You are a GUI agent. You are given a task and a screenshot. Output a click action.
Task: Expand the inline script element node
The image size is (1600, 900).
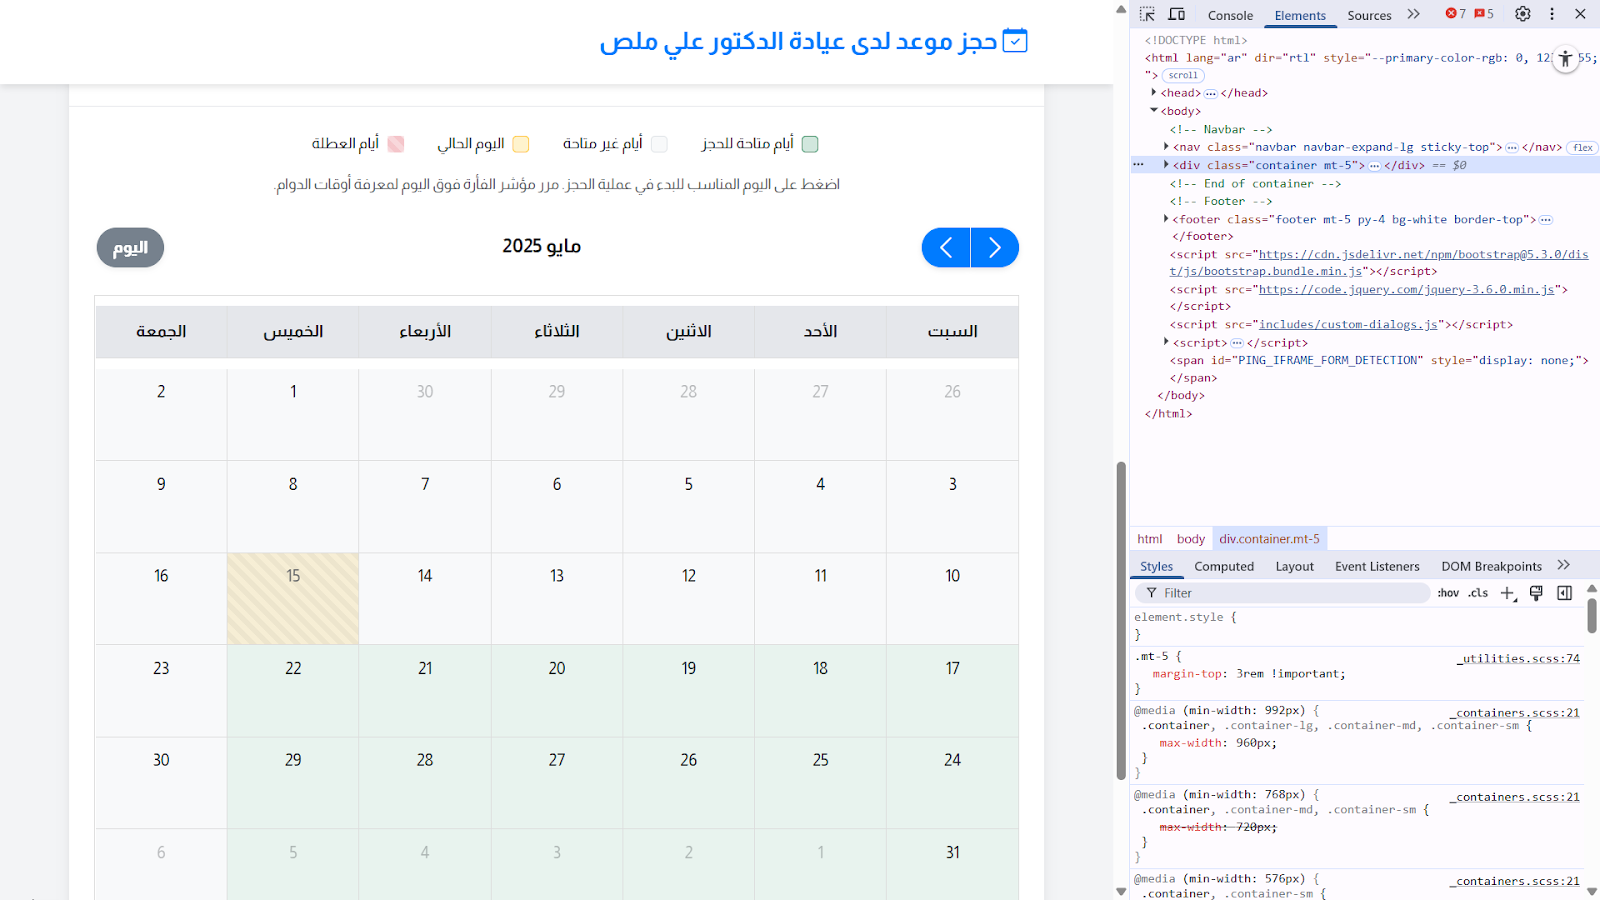(x=1166, y=342)
